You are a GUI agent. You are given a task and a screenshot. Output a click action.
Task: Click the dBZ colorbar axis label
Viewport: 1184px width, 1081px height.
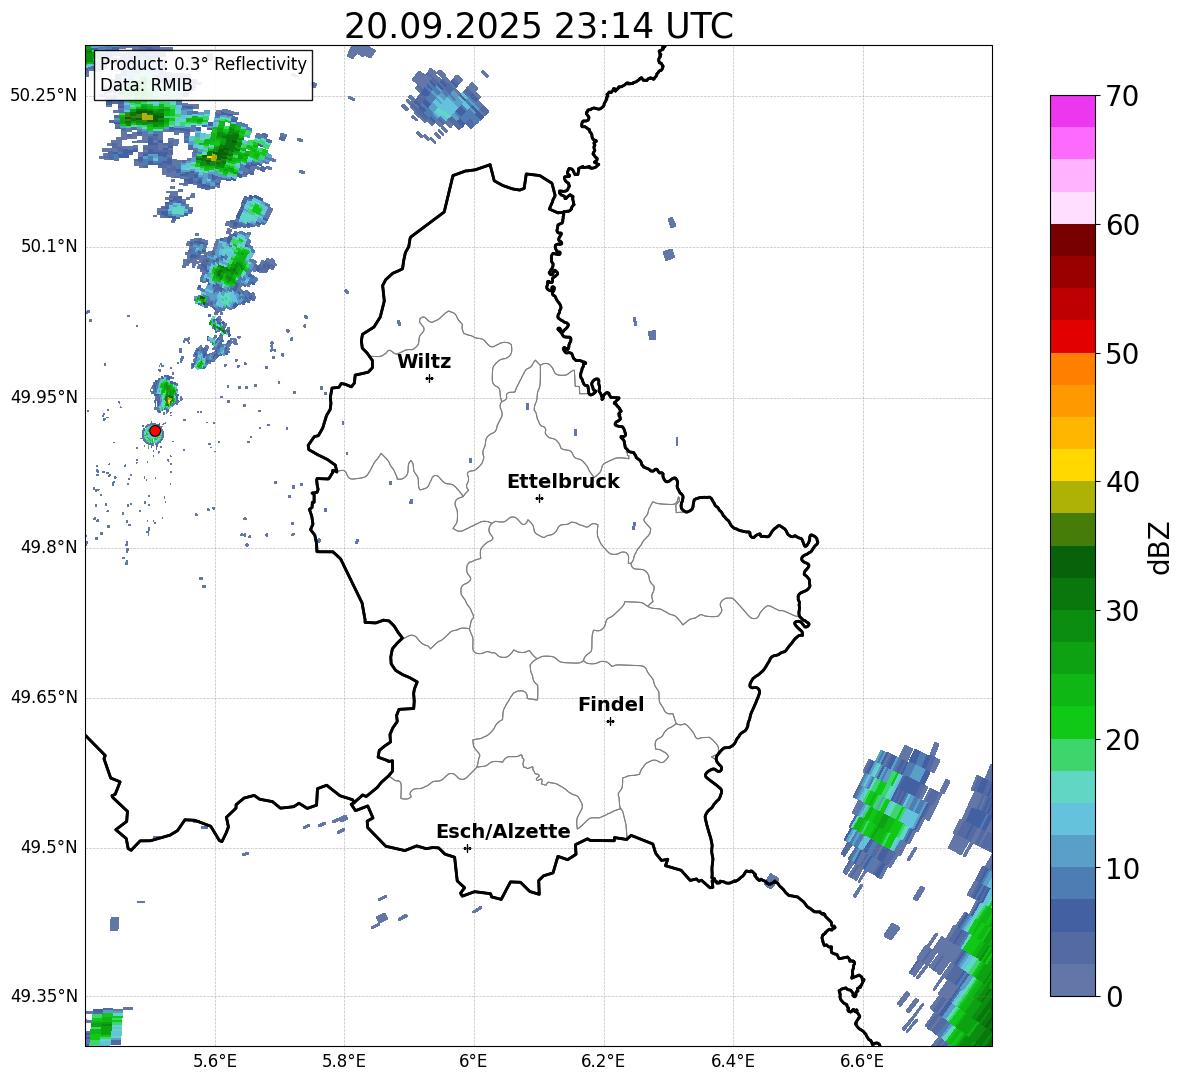(1159, 547)
